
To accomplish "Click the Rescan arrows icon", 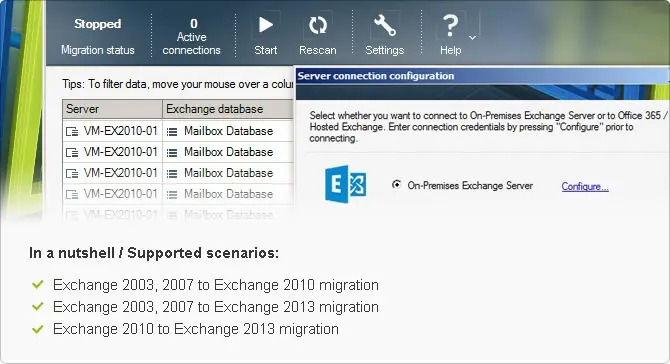I will tap(318, 25).
